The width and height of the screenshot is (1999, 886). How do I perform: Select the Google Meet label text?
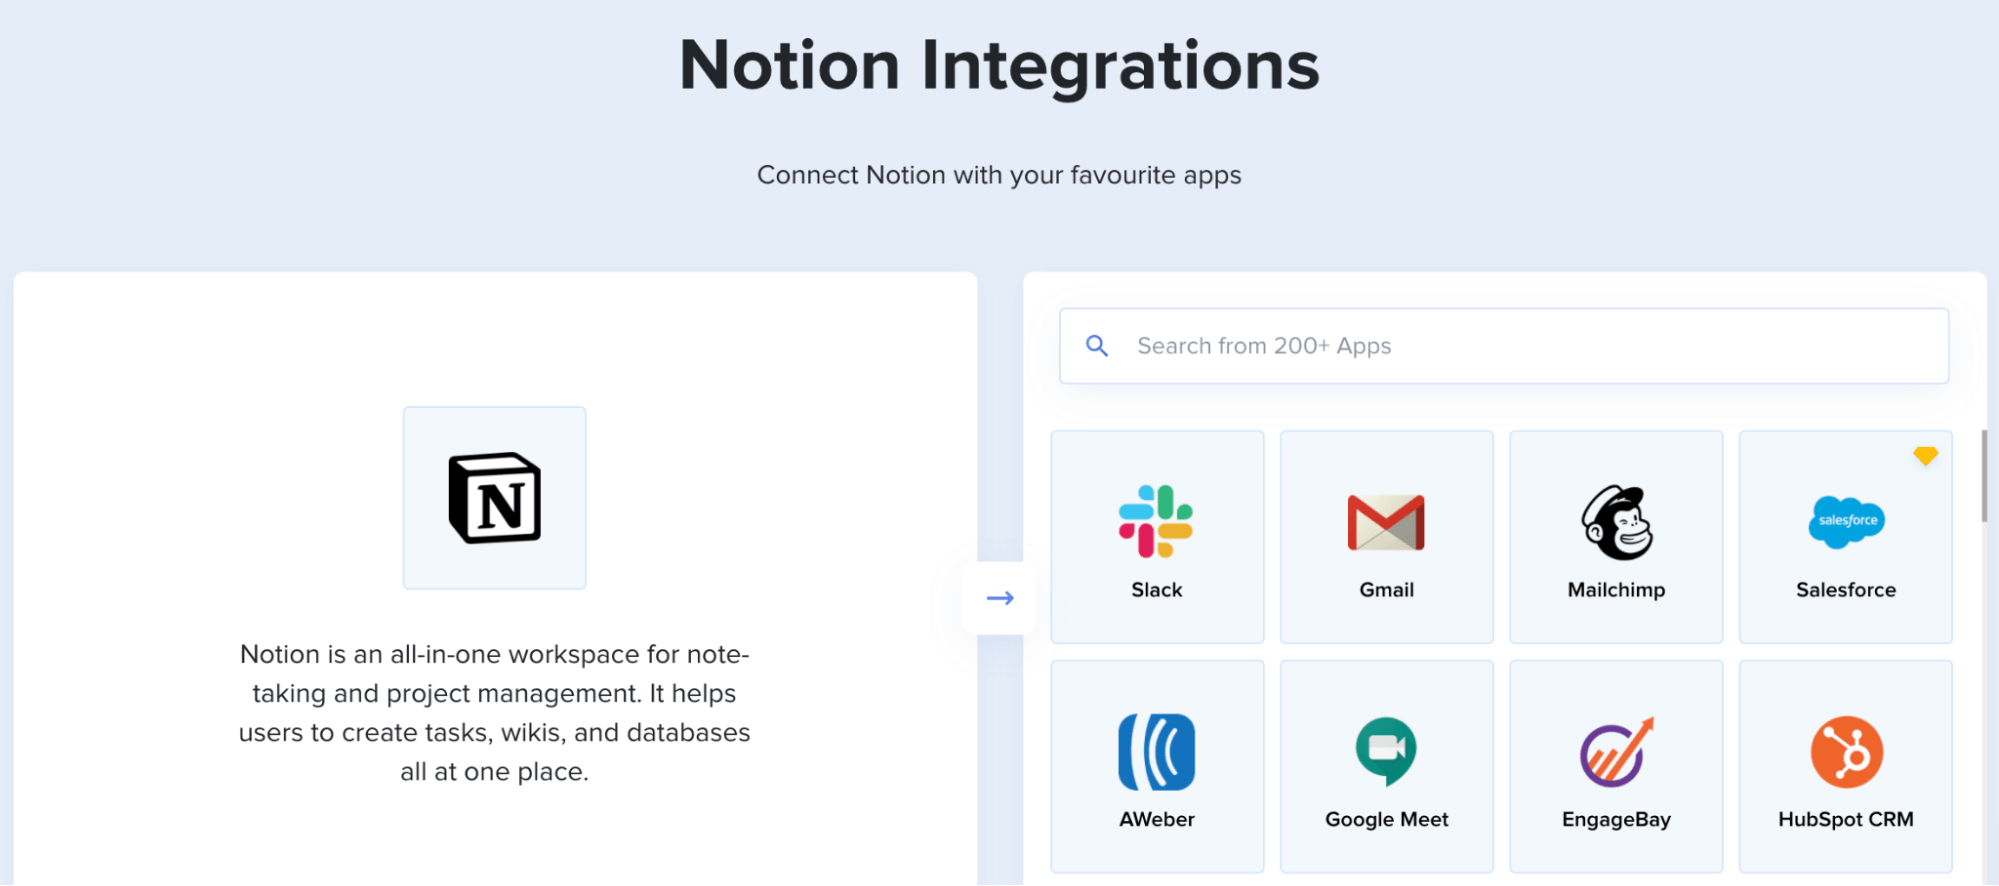pos(1386,819)
